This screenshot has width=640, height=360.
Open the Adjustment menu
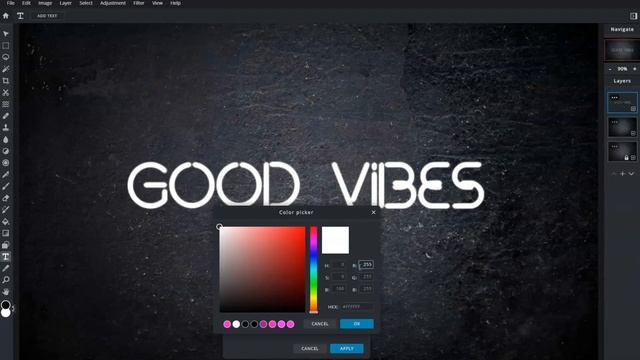tap(113, 3)
